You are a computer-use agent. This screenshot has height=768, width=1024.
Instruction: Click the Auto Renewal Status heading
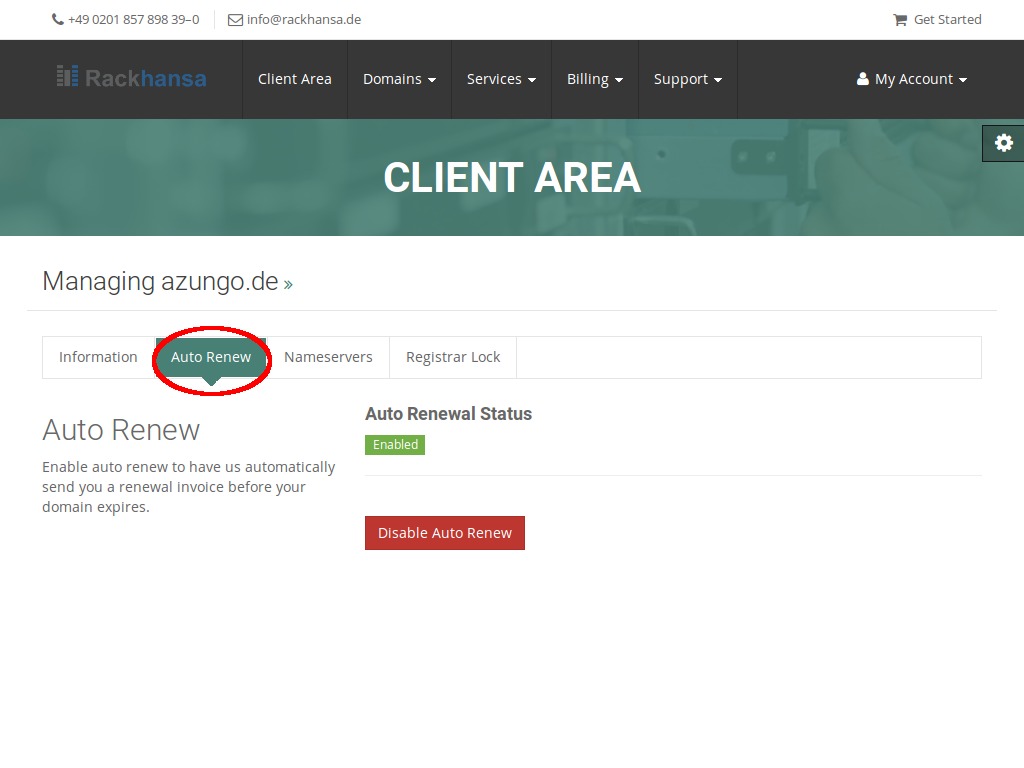click(449, 414)
